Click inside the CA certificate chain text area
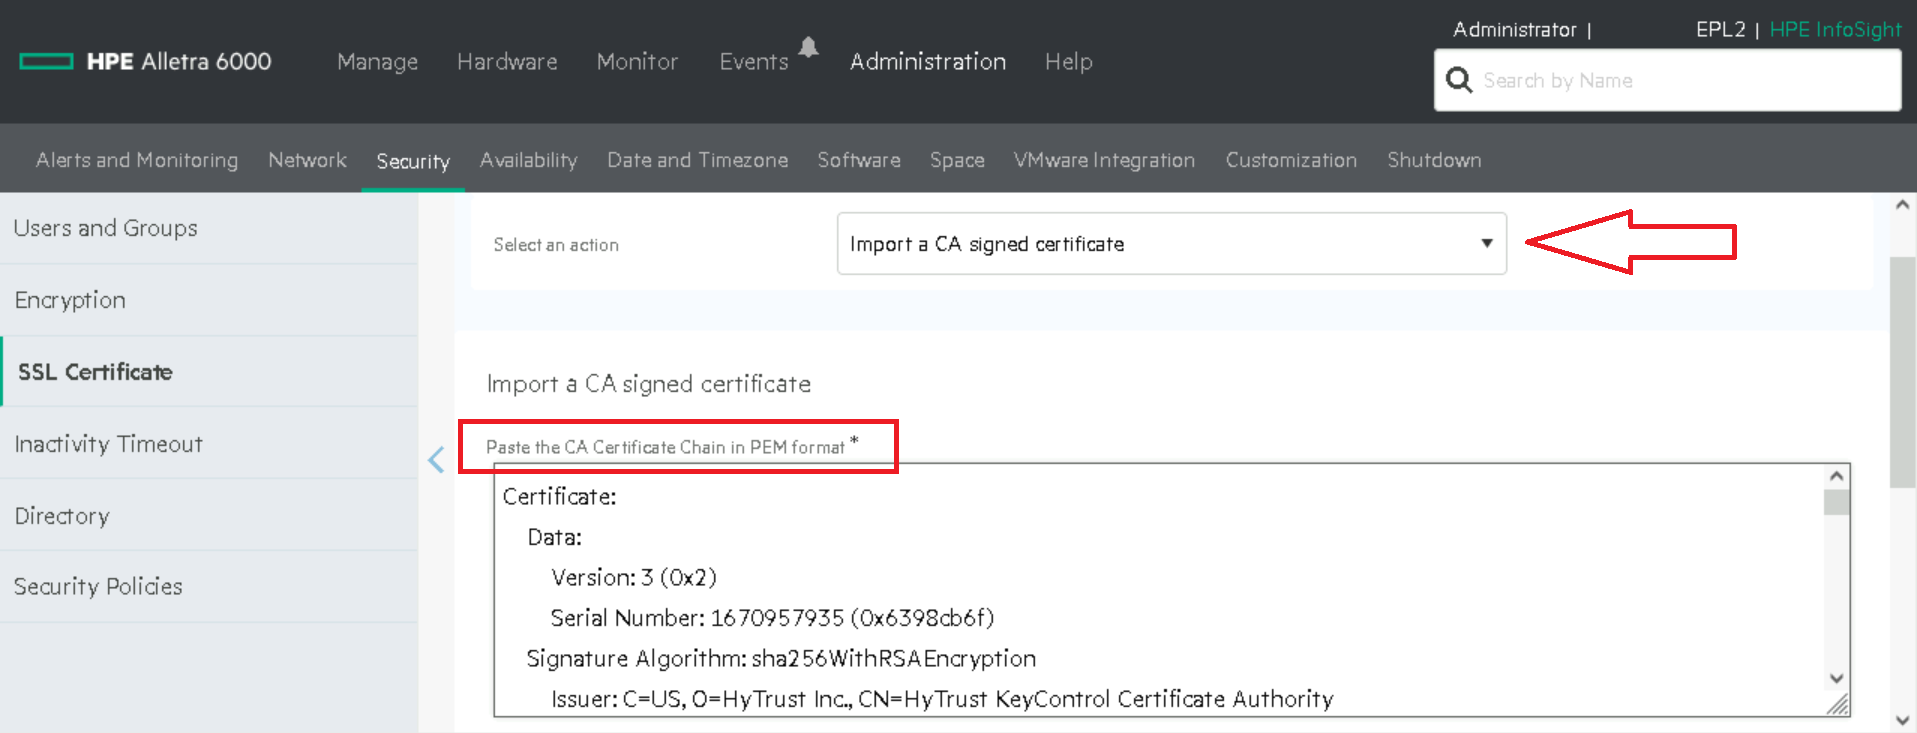Viewport: 1917px width, 733px height. pyautogui.click(x=1159, y=590)
